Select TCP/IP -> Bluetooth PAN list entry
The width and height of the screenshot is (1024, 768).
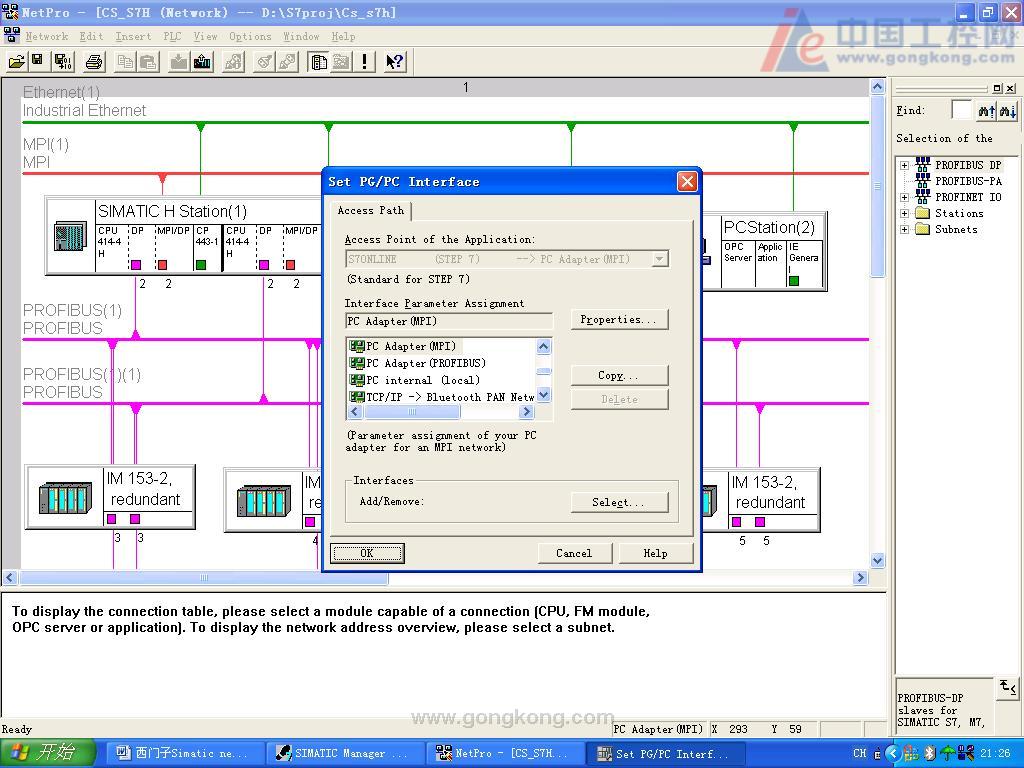(442, 397)
